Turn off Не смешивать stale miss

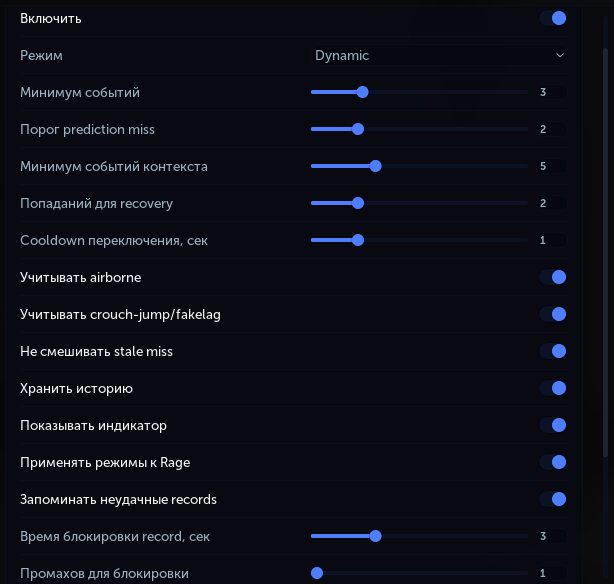coord(553,351)
